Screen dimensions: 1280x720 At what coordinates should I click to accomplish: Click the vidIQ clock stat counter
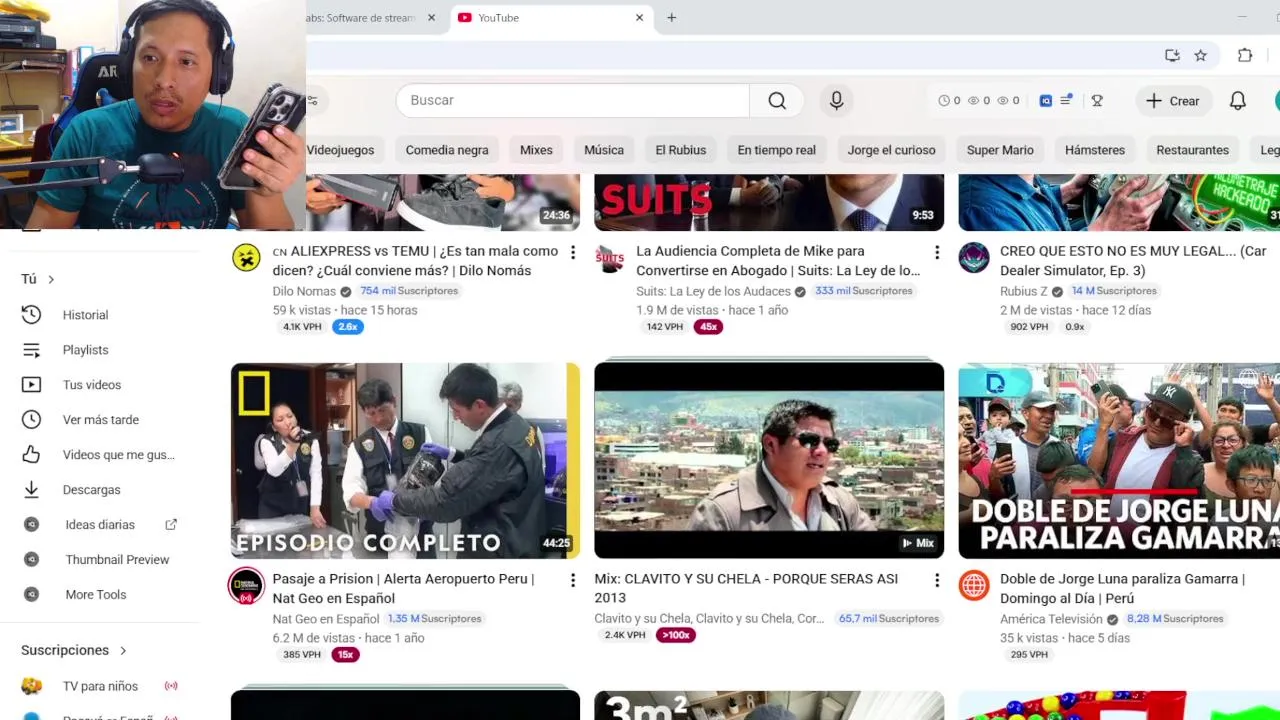pyautogui.click(x=949, y=100)
